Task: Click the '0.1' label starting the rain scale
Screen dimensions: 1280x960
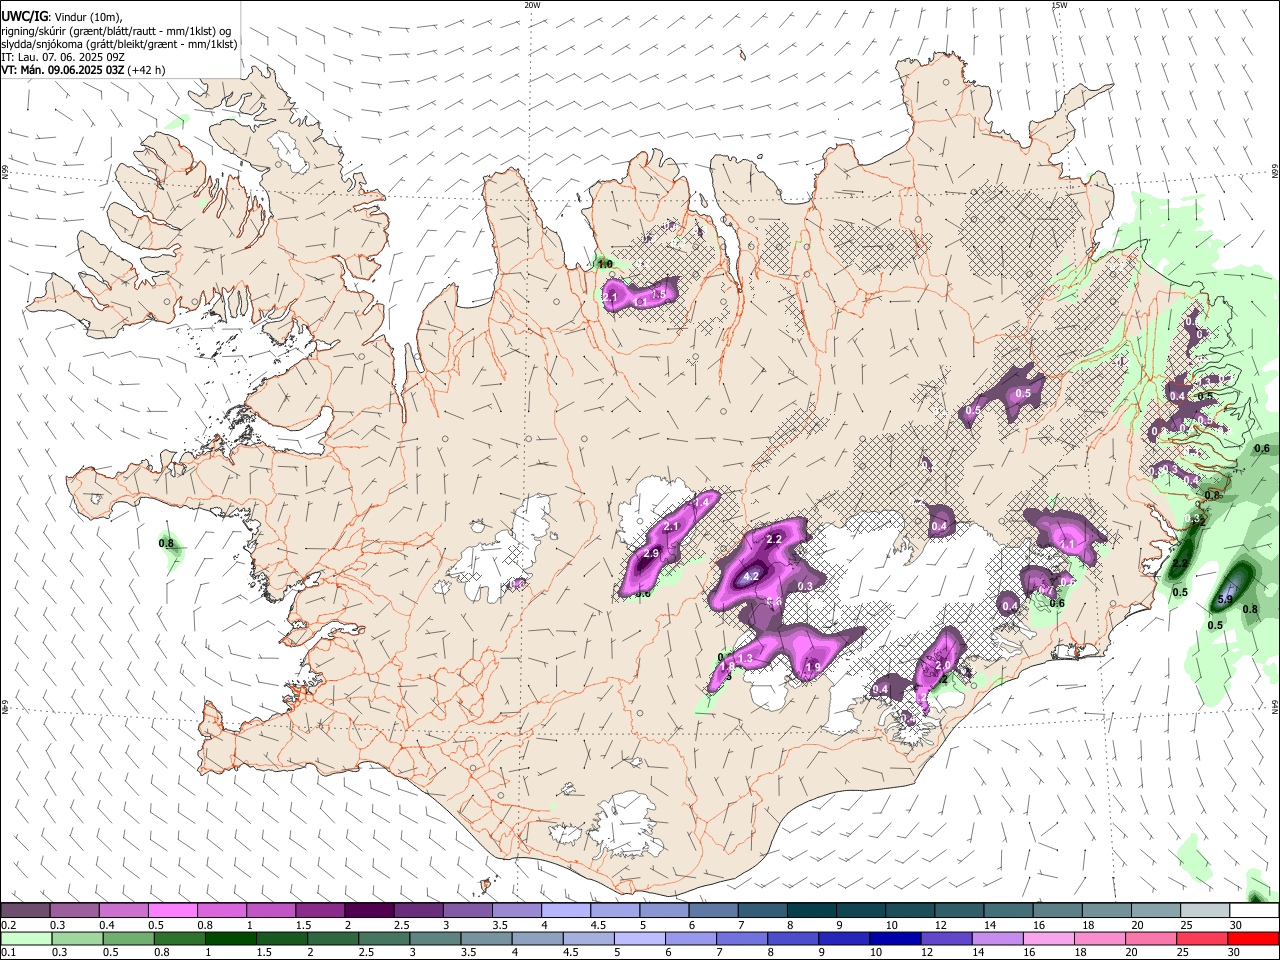Action: tap(8, 952)
